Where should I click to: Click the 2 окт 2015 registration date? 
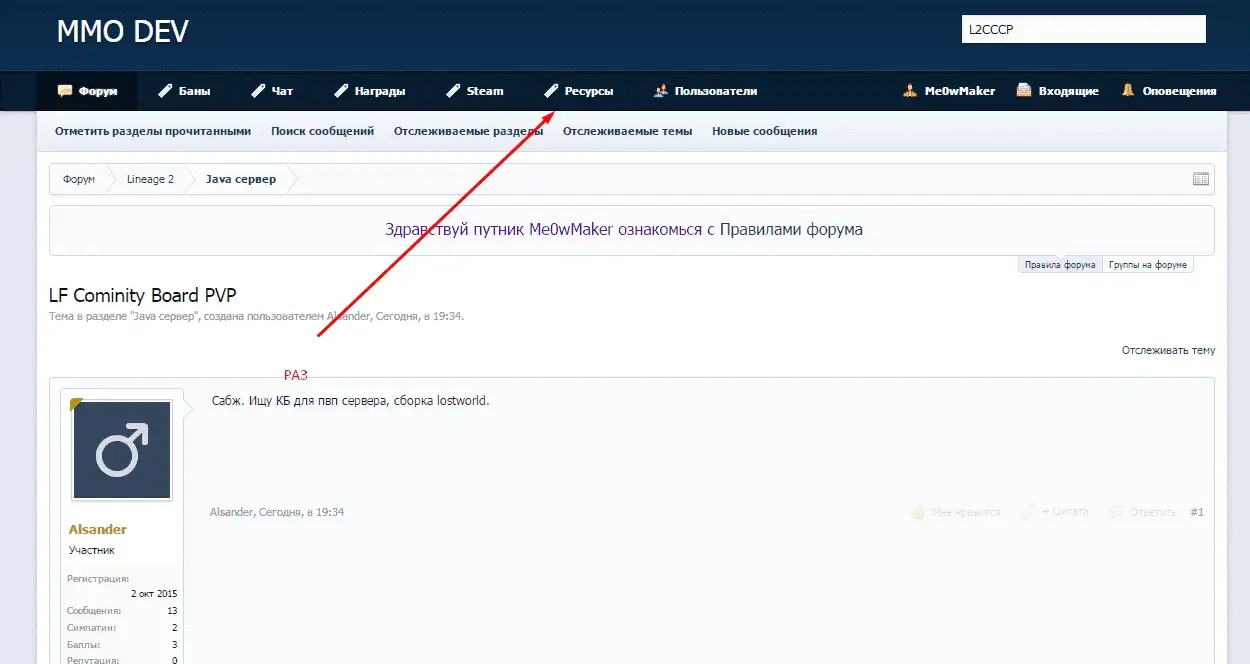(x=154, y=593)
